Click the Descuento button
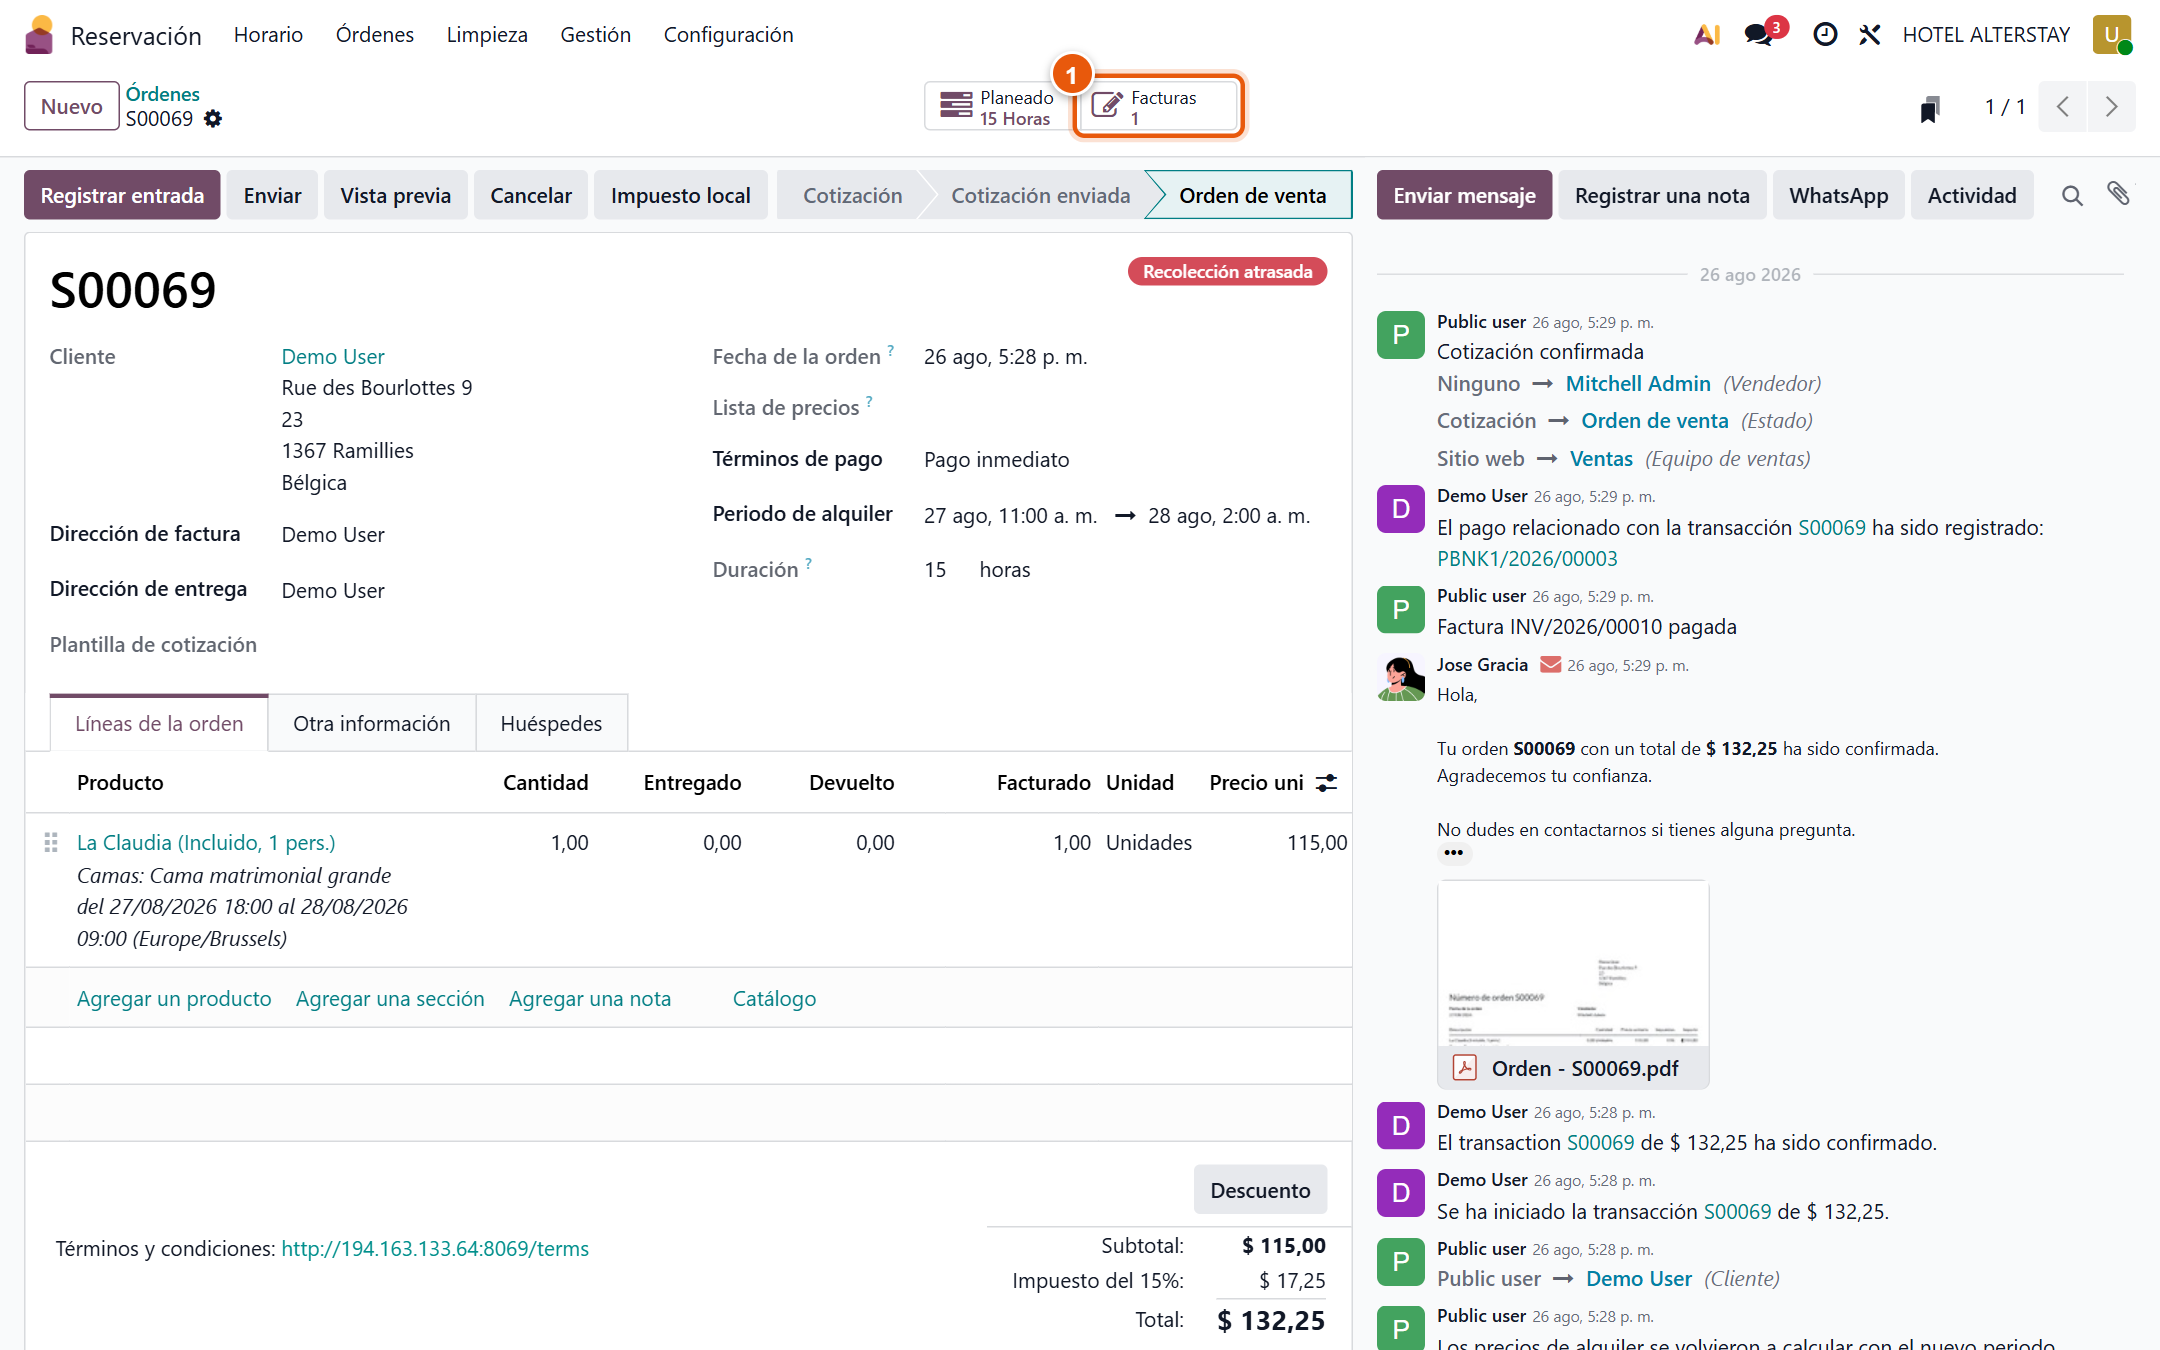 [1260, 1190]
